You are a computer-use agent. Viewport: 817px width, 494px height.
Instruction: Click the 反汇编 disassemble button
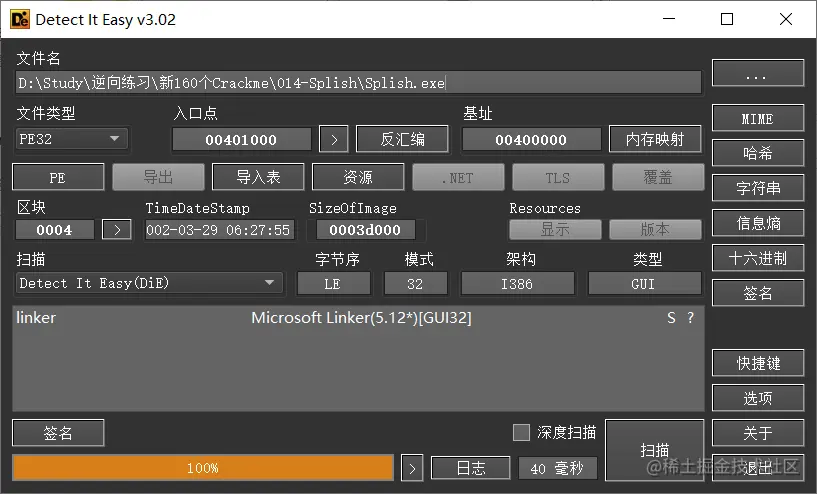(402, 139)
